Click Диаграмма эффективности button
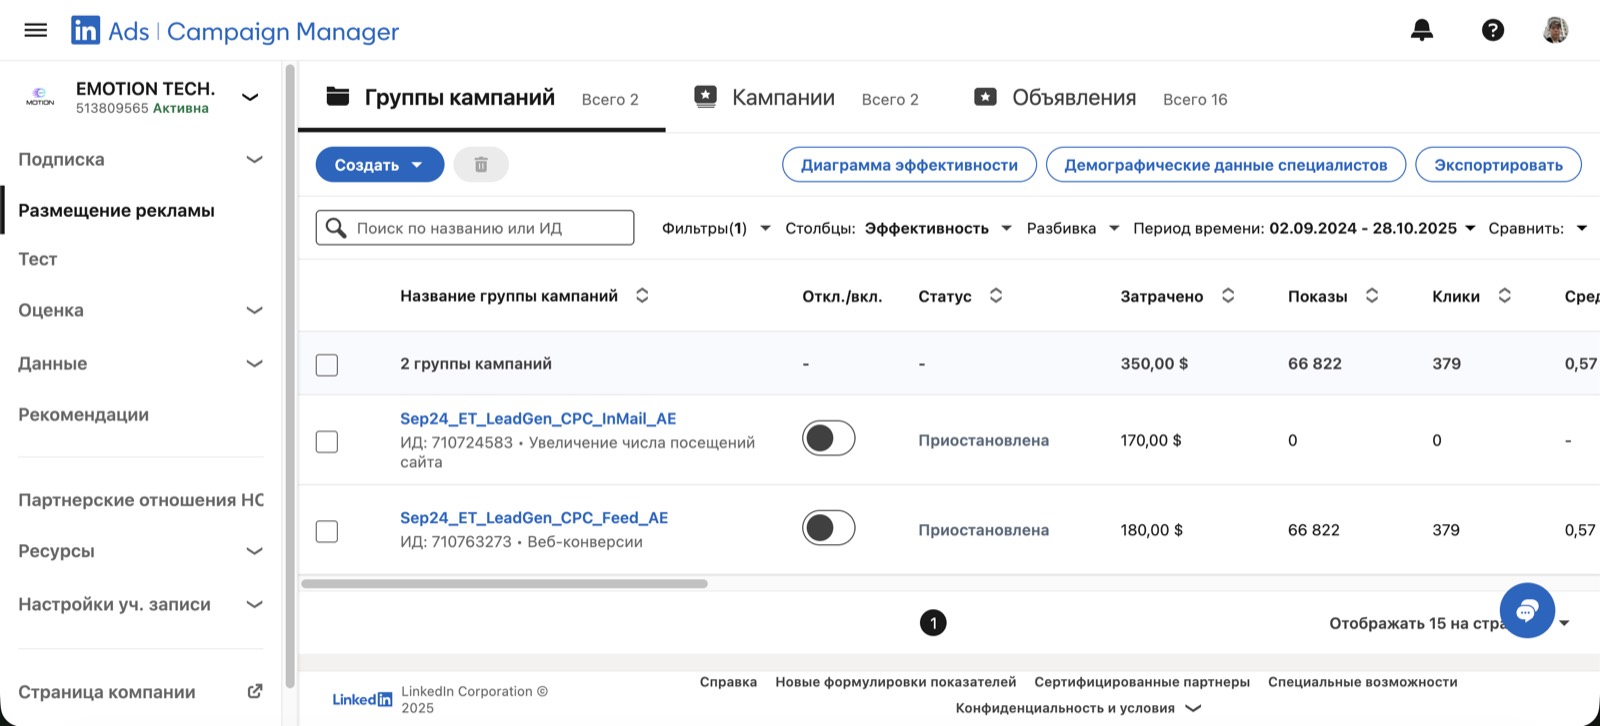 point(909,165)
